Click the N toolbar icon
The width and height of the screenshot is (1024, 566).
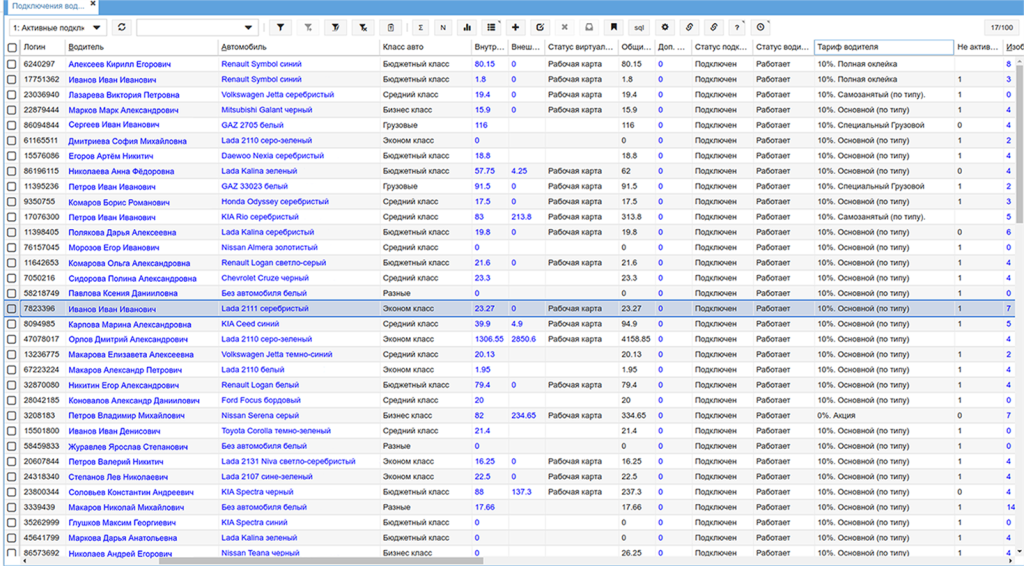(443, 27)
